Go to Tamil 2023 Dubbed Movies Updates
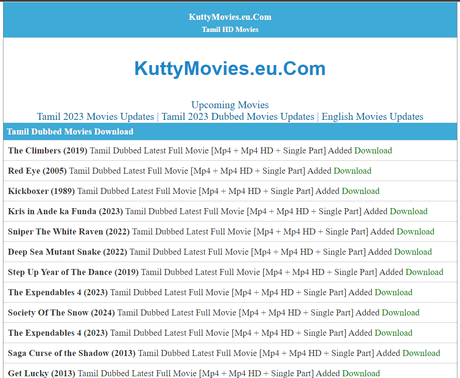The image size is (460, 378). click(238, 116)
